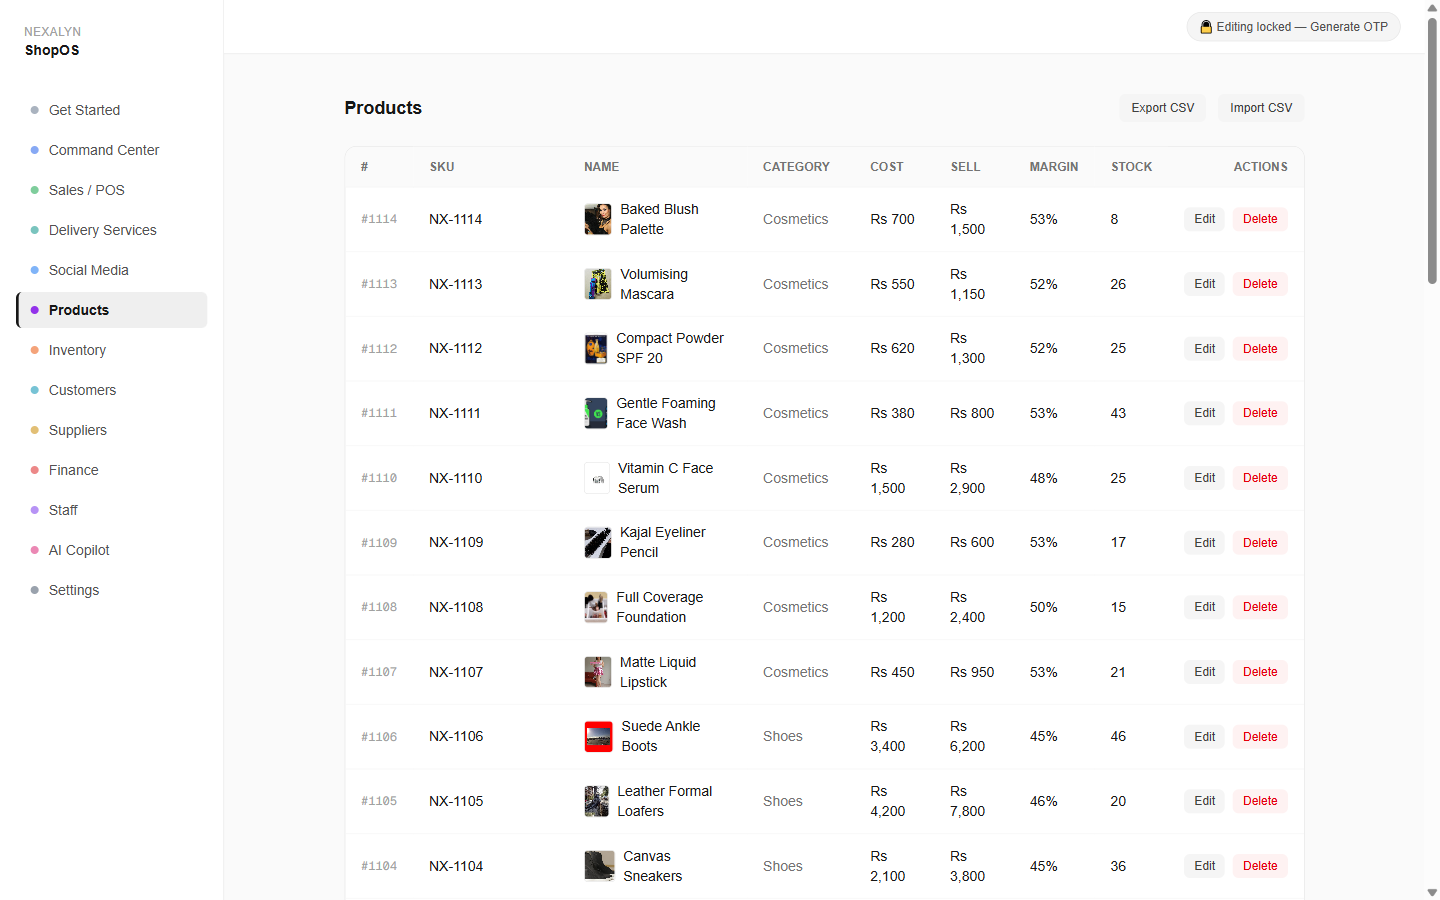This screenshot has height=900, width=1440.
Task: Click the Canvas Sneakers thumbnail
Action: (600, 866)
